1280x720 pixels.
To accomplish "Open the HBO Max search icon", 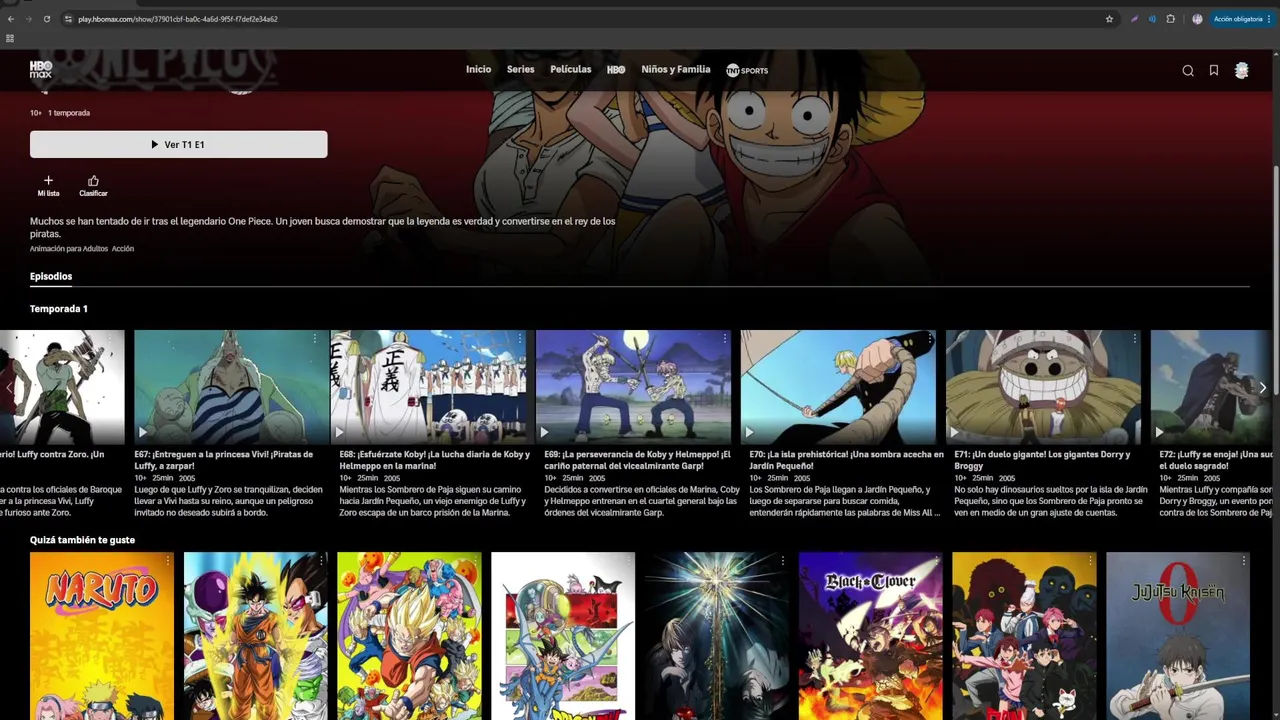I will pyautogui.click(x=1188, y=70).
